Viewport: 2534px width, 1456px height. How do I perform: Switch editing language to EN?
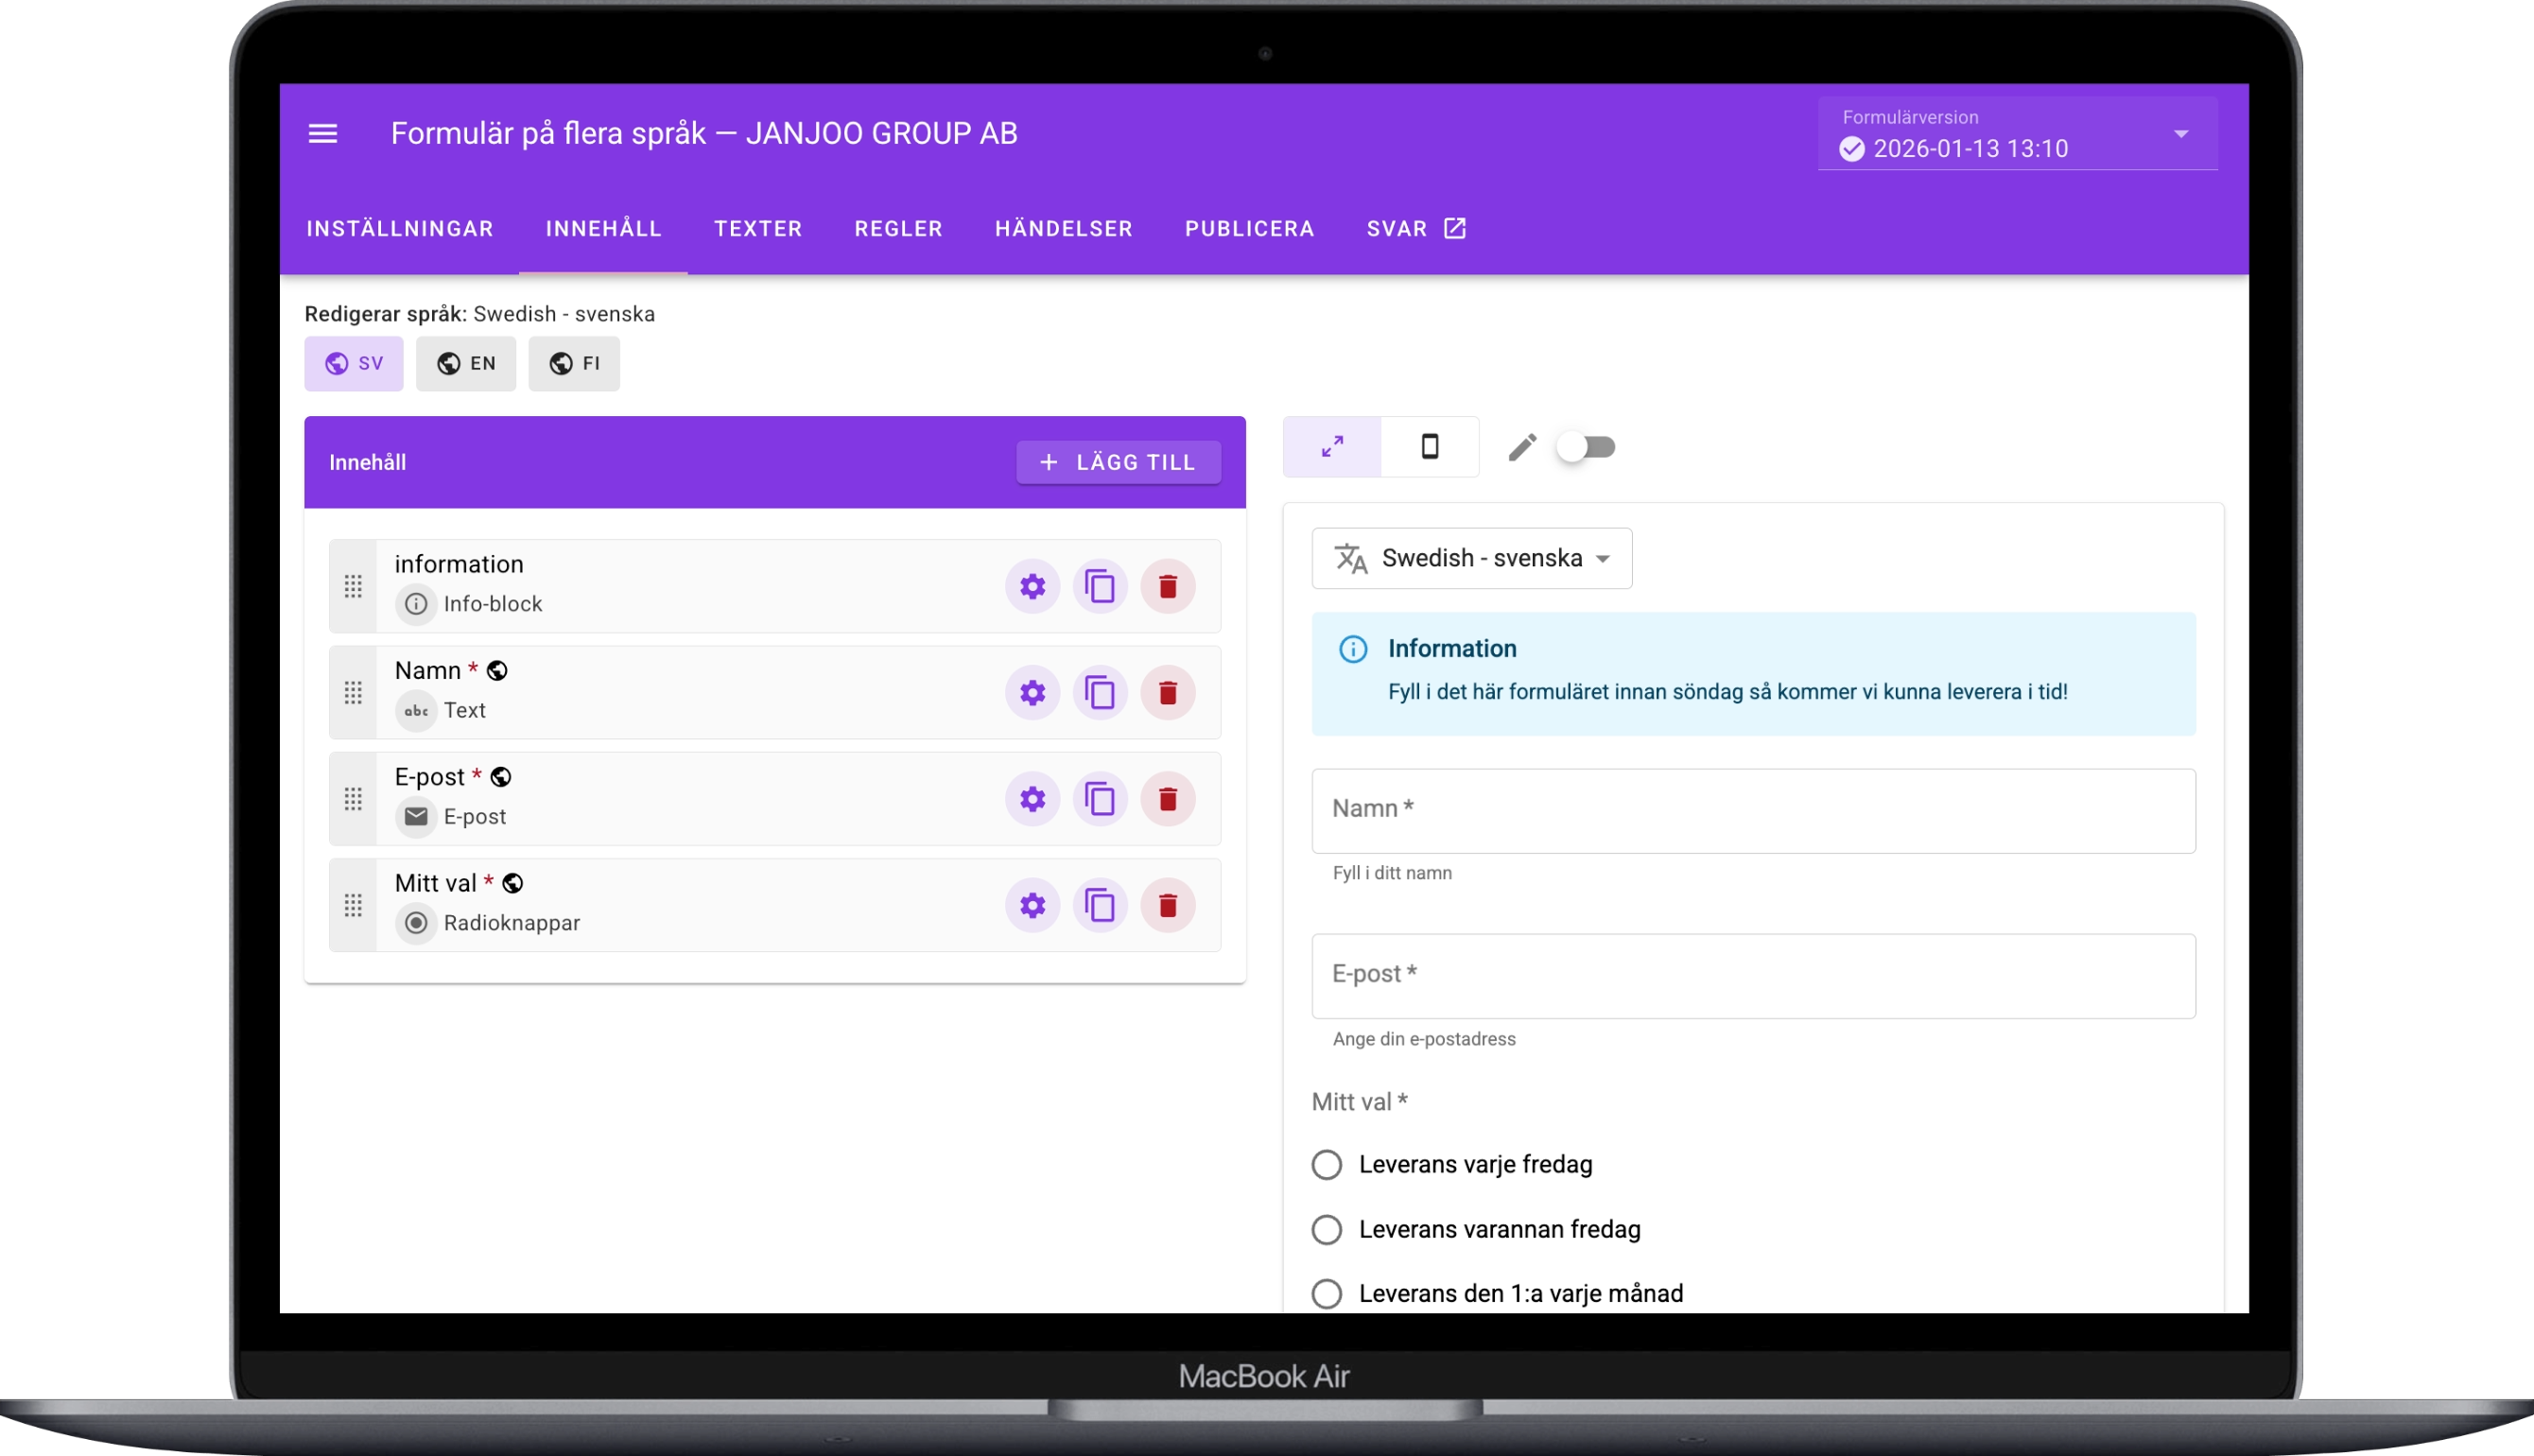click(x=465, y=364)
